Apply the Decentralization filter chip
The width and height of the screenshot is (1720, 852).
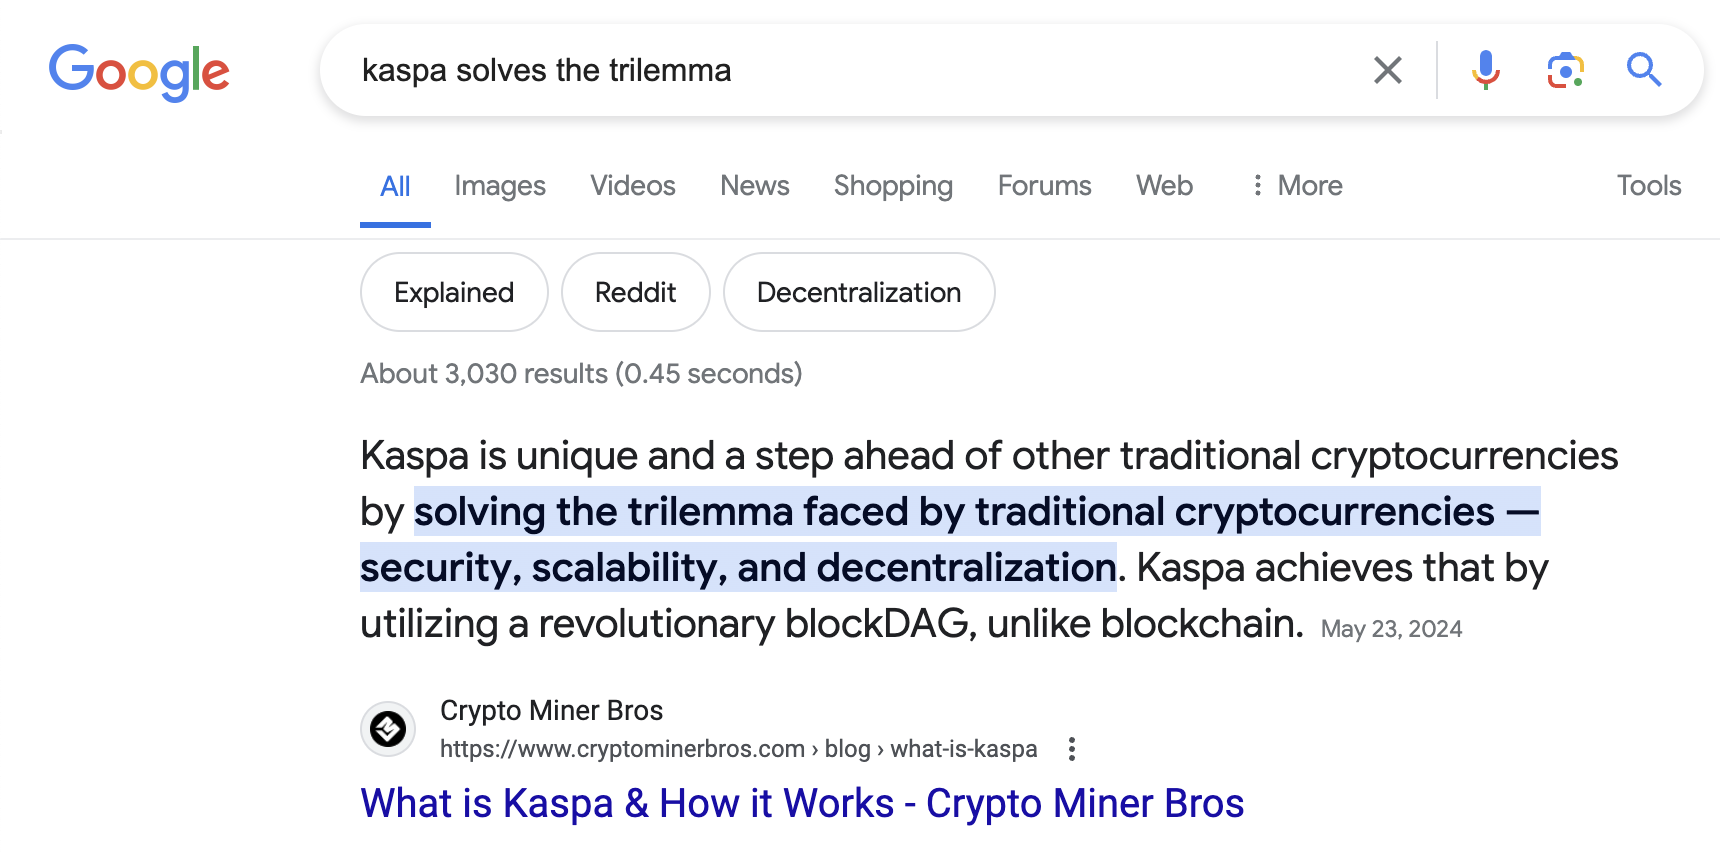pos(858,292)
